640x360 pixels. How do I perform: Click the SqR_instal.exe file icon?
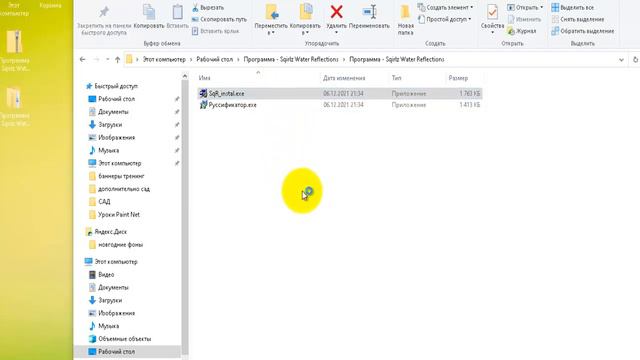point(203,93)
